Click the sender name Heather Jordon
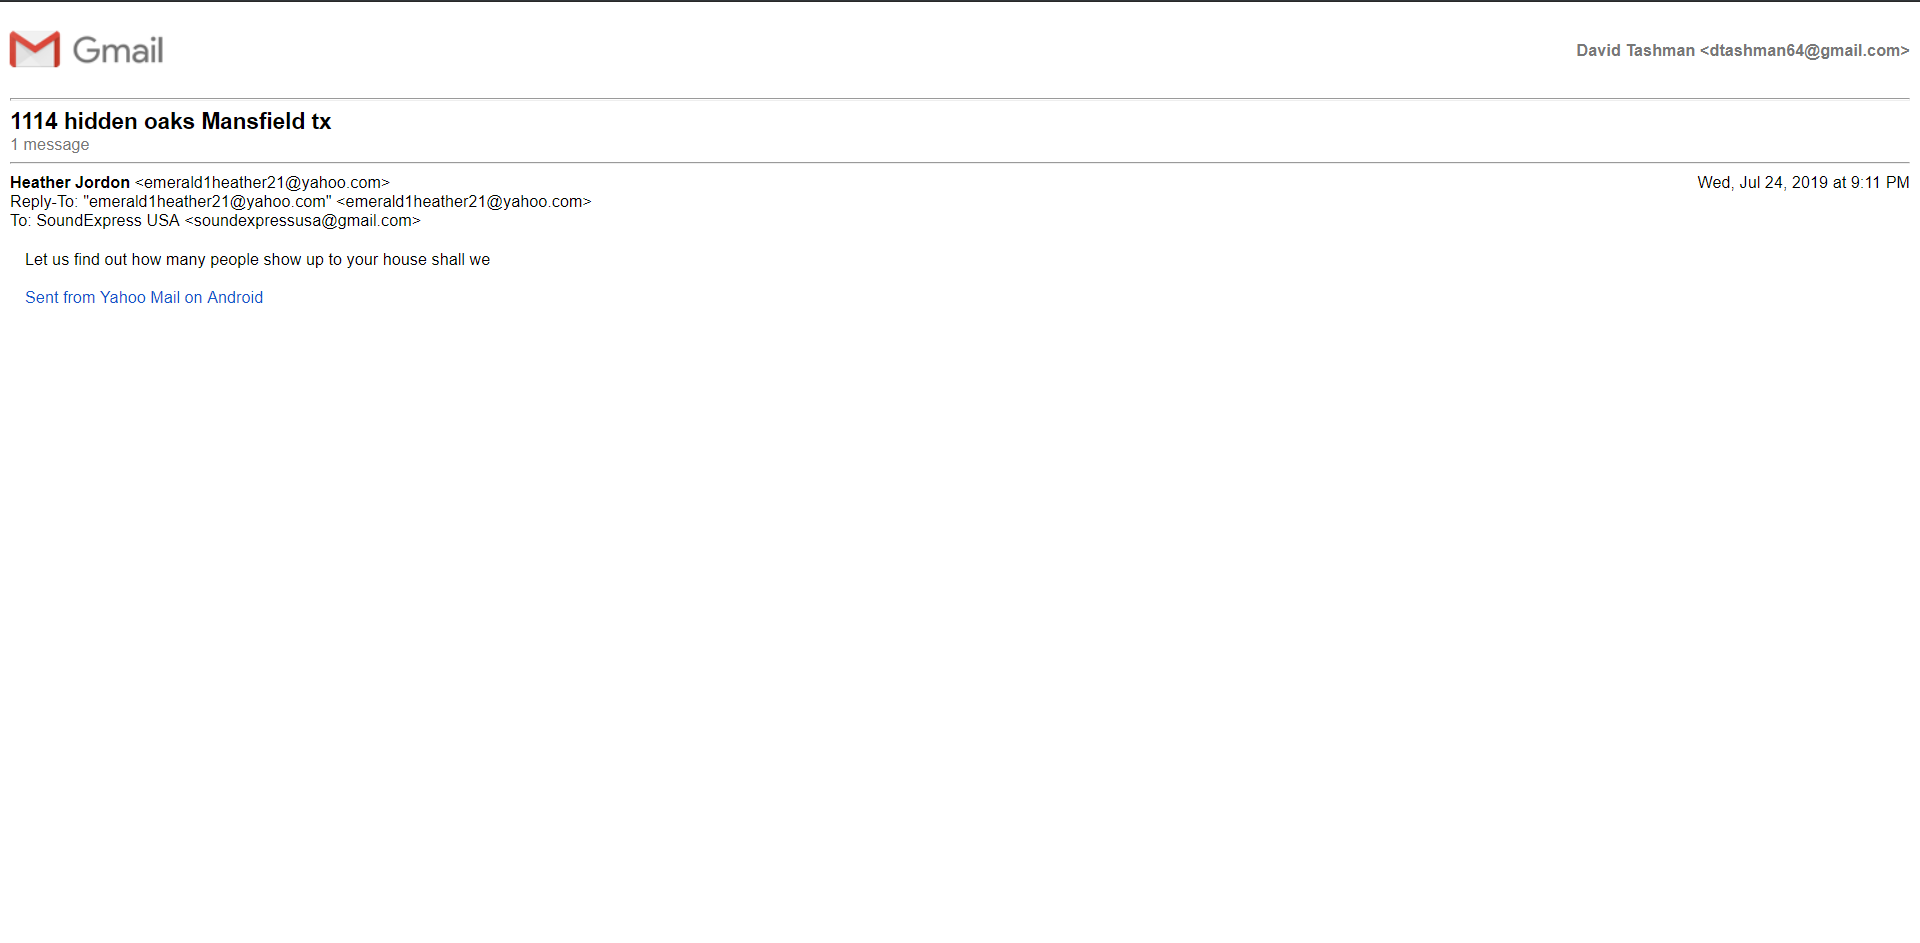Screen dimensions: 1920x943 [70, 182]
